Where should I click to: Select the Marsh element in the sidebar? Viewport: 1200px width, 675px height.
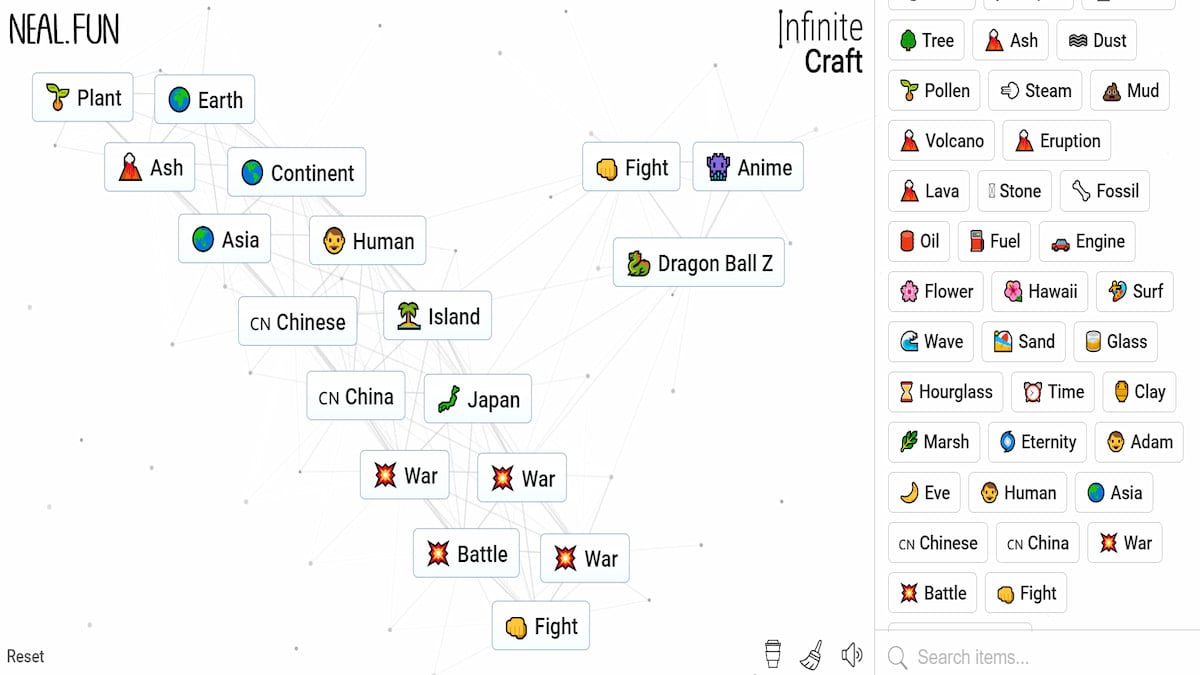933,442
